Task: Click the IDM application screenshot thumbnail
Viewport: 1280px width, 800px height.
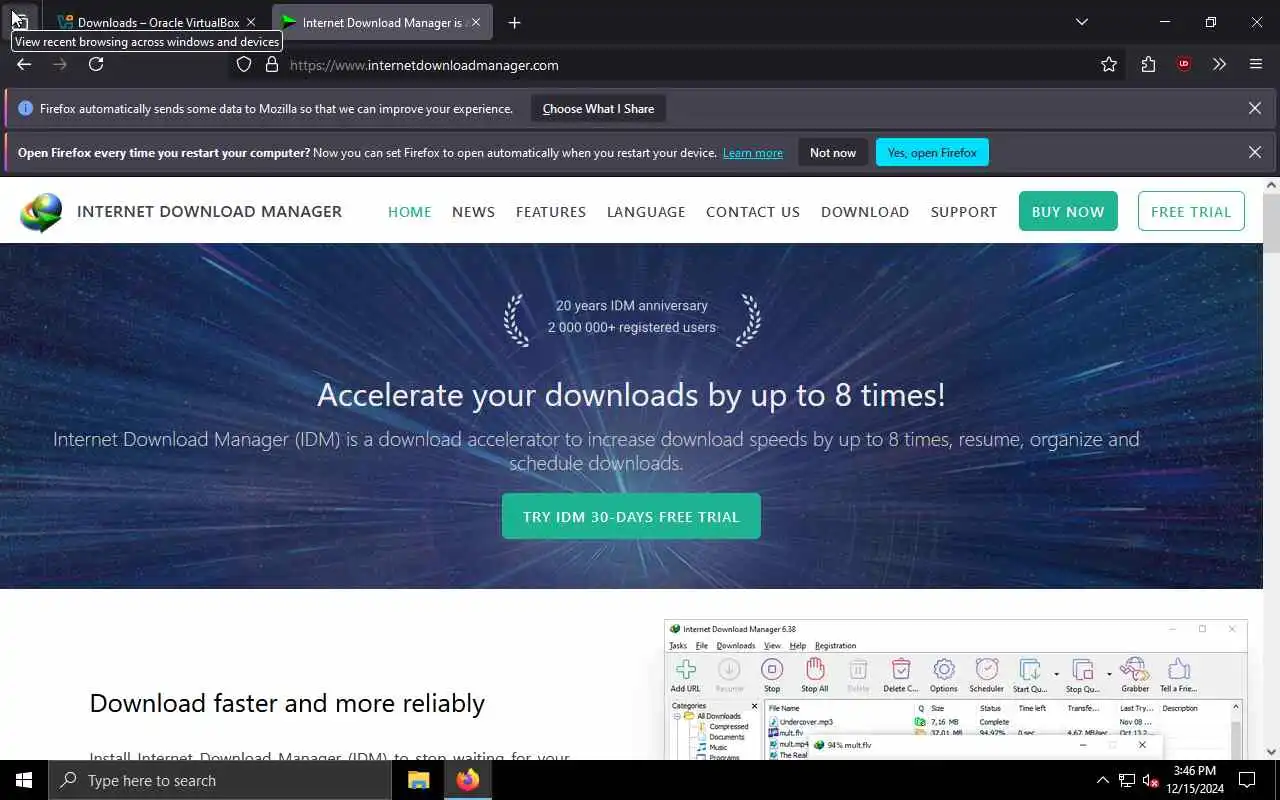Action: click(x=955, y=690)
